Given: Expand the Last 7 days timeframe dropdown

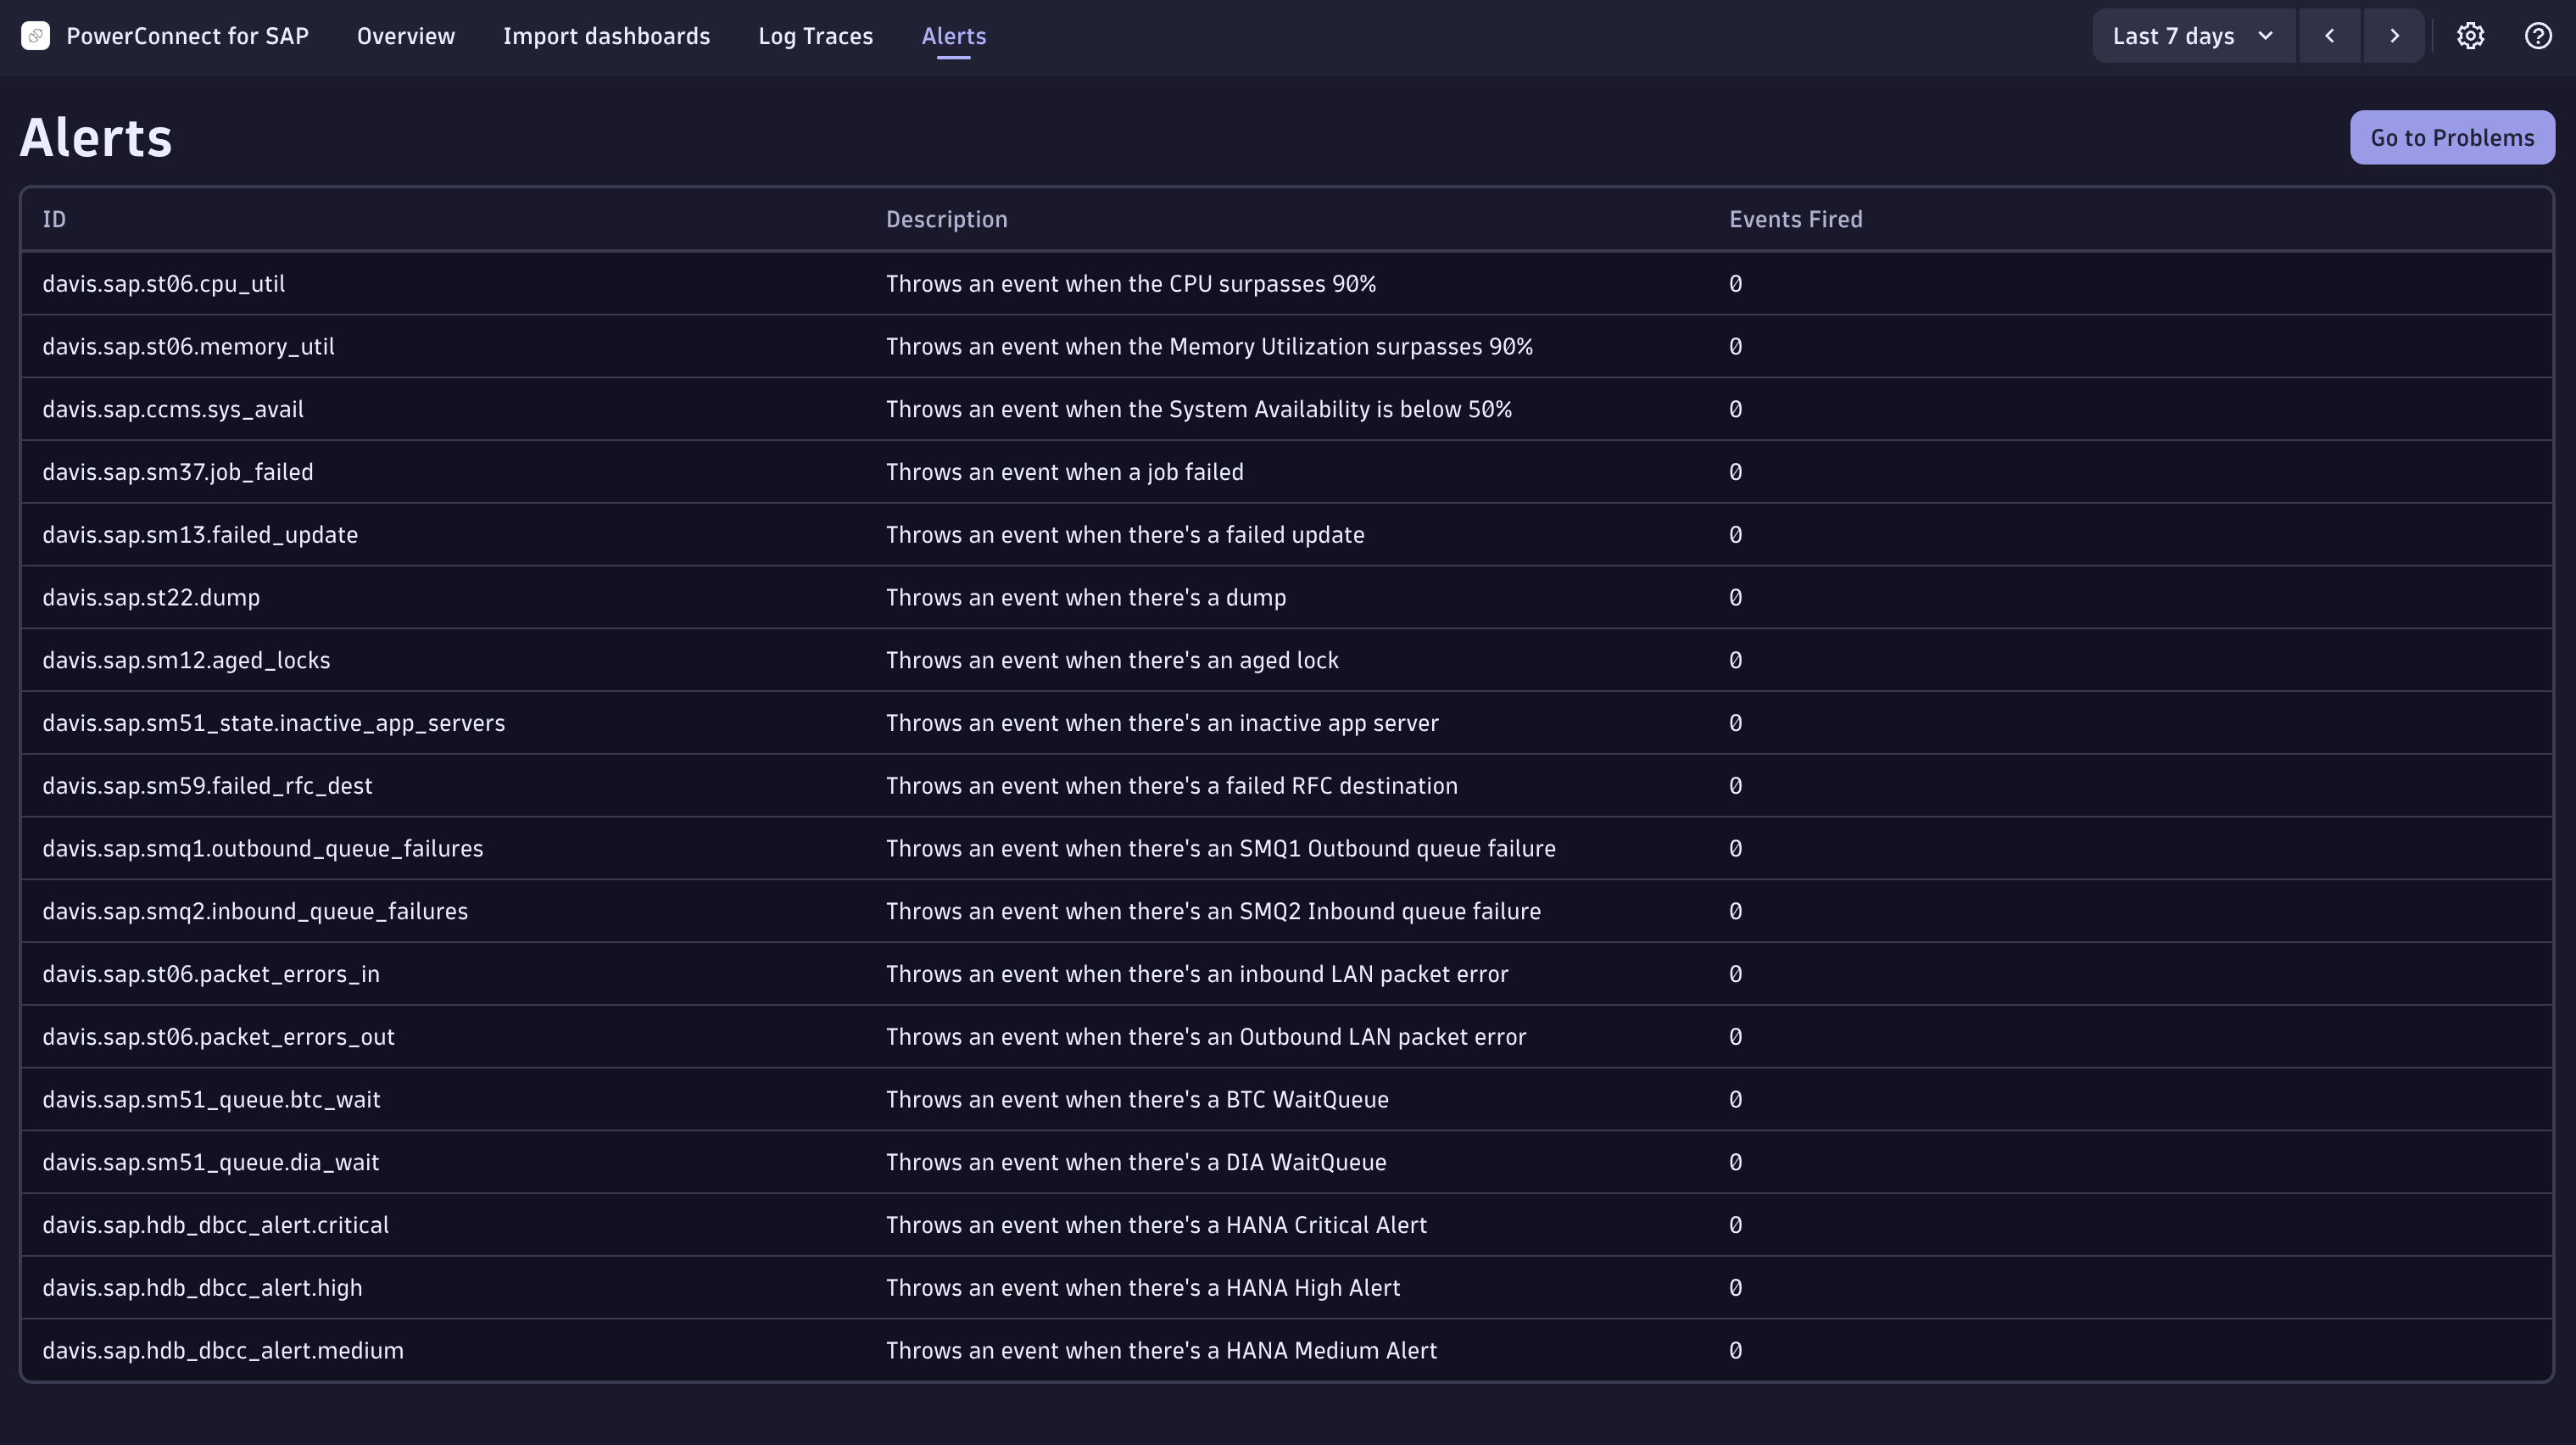Looking at the screenshot, I should 2194,36.
